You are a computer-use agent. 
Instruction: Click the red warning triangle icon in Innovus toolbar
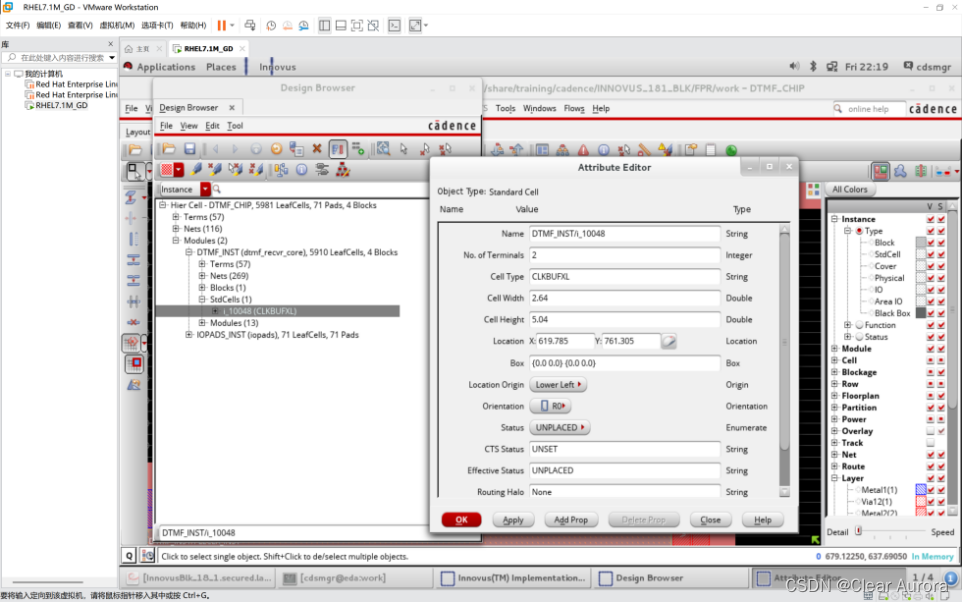583,150
